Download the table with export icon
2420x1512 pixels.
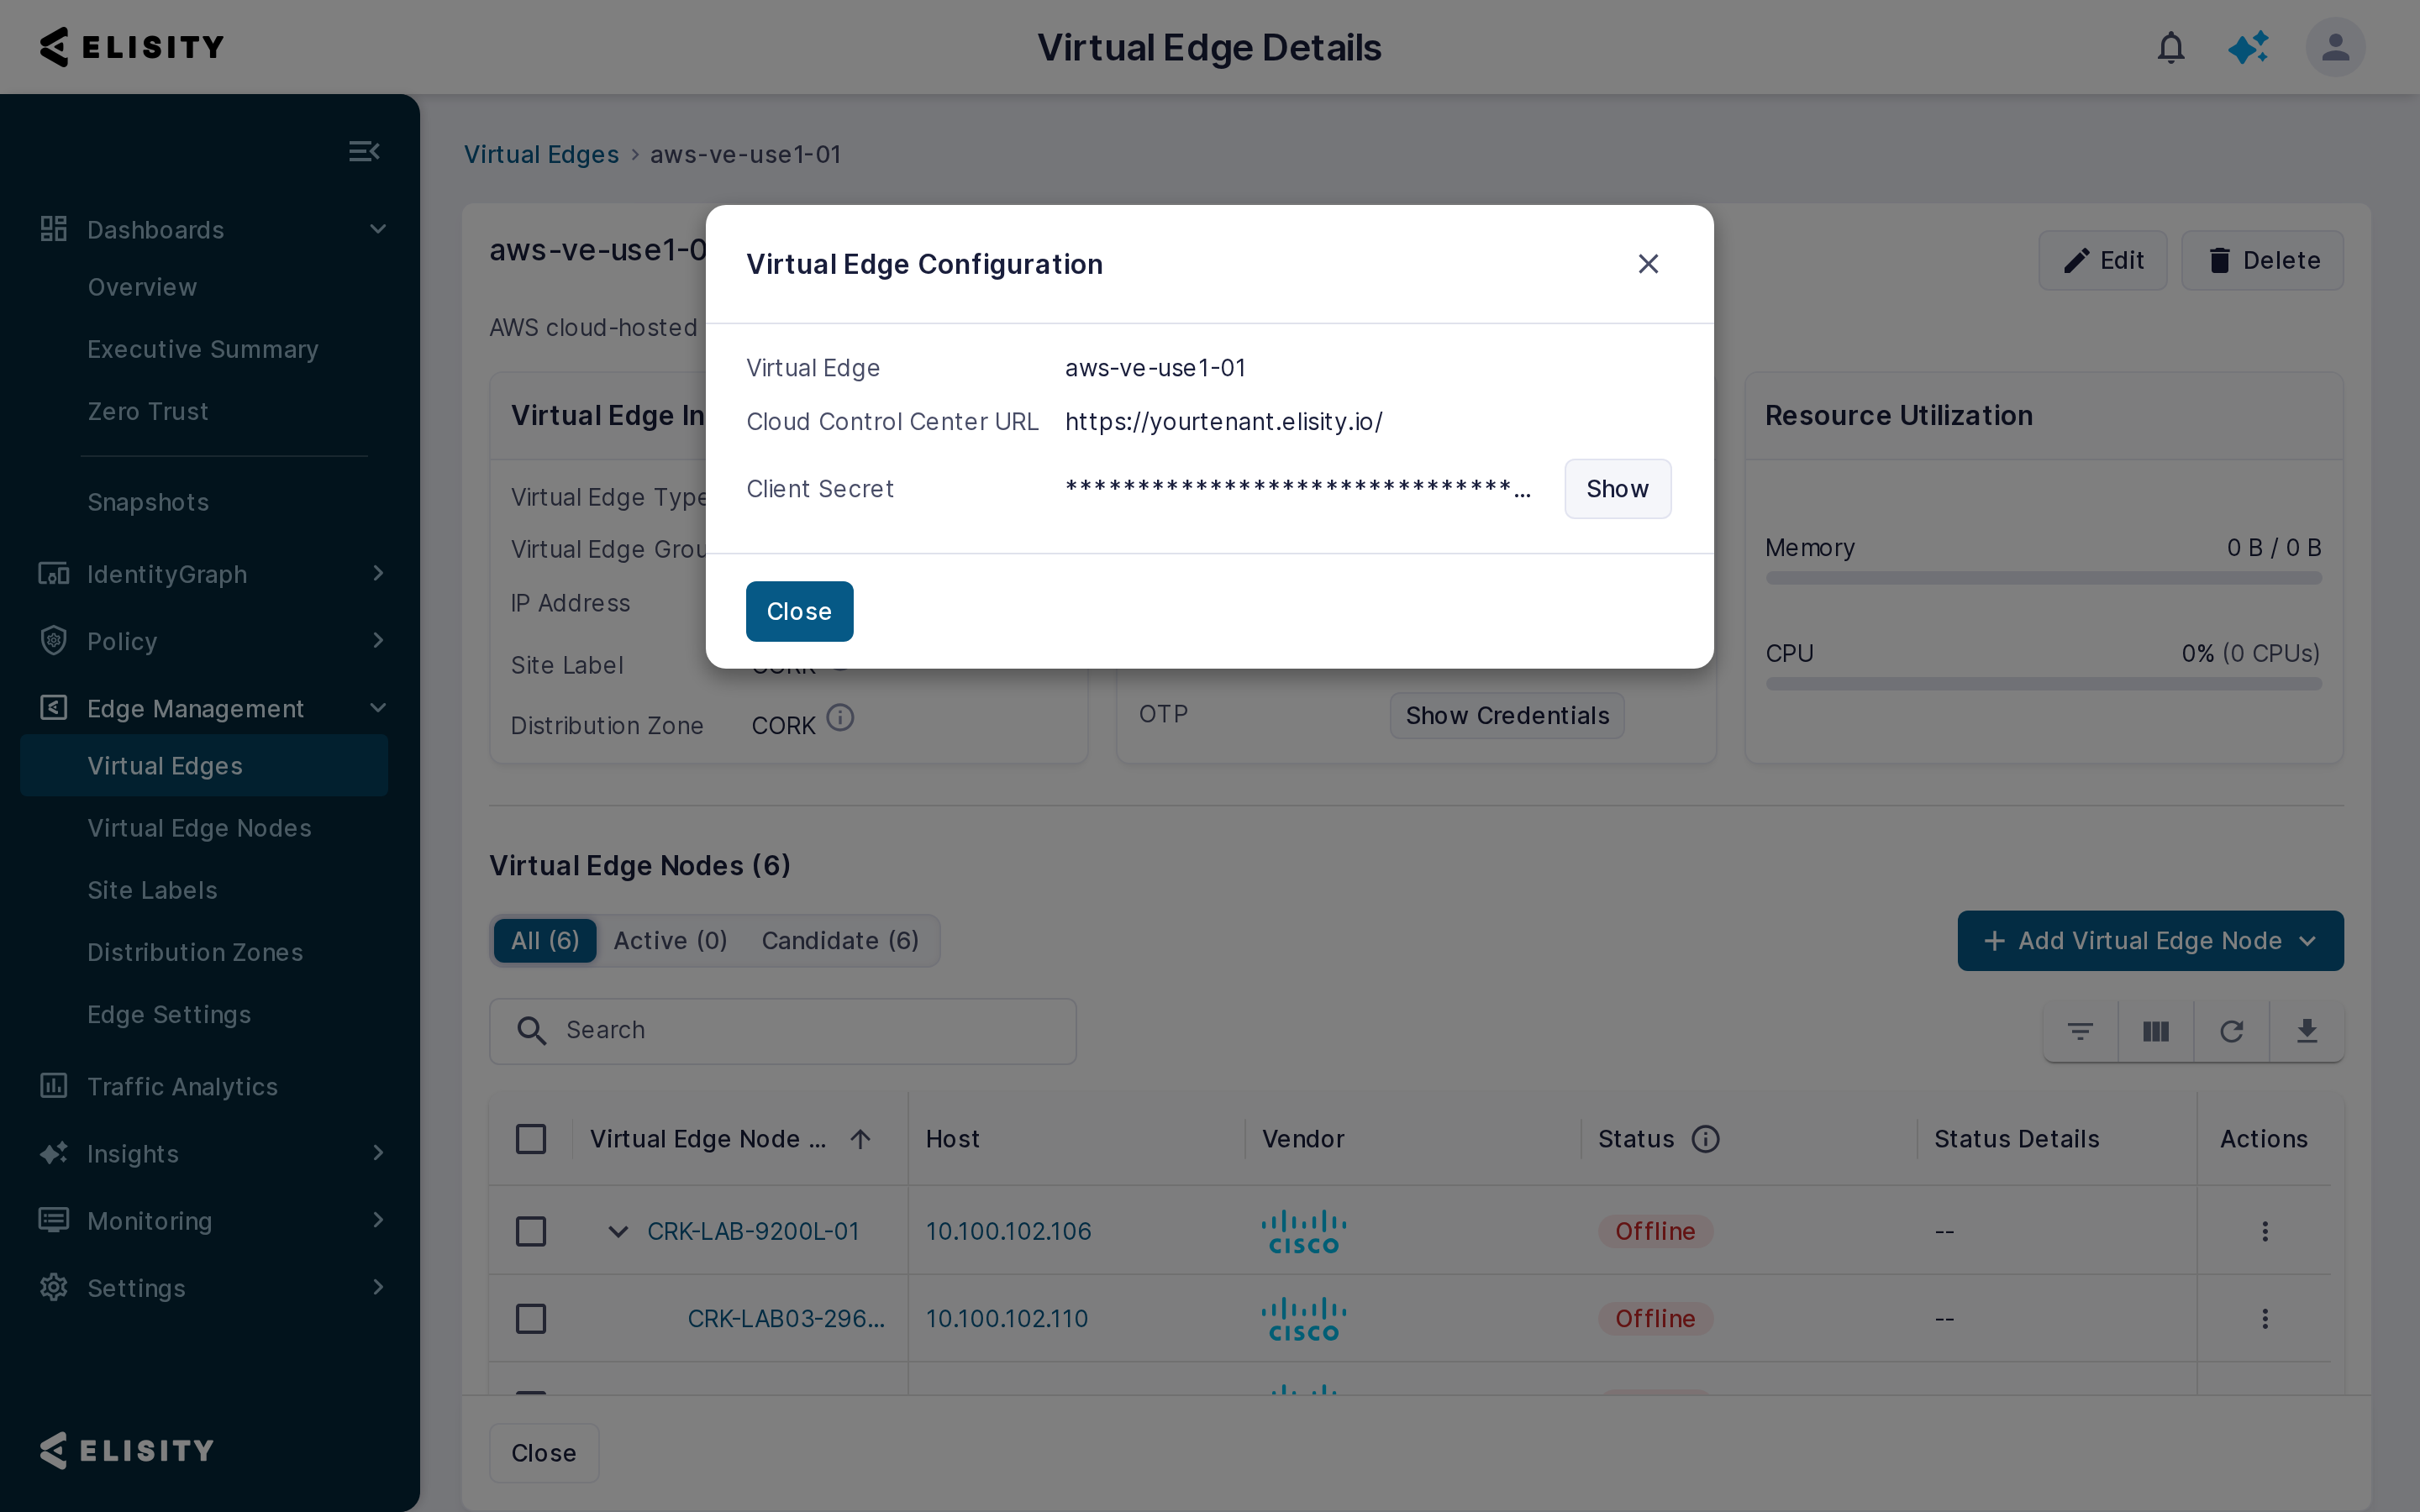[2307, 1031]
